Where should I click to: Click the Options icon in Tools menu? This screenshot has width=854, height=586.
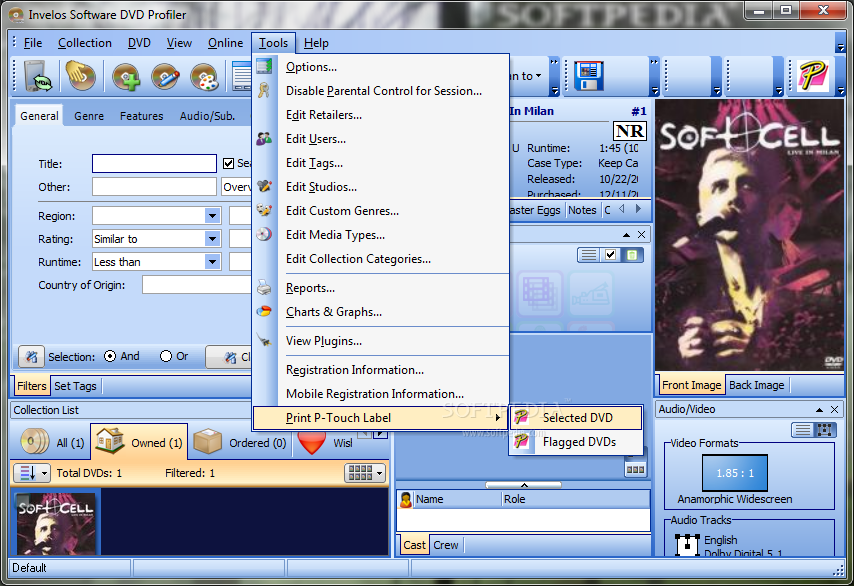(x=264, y=66)
